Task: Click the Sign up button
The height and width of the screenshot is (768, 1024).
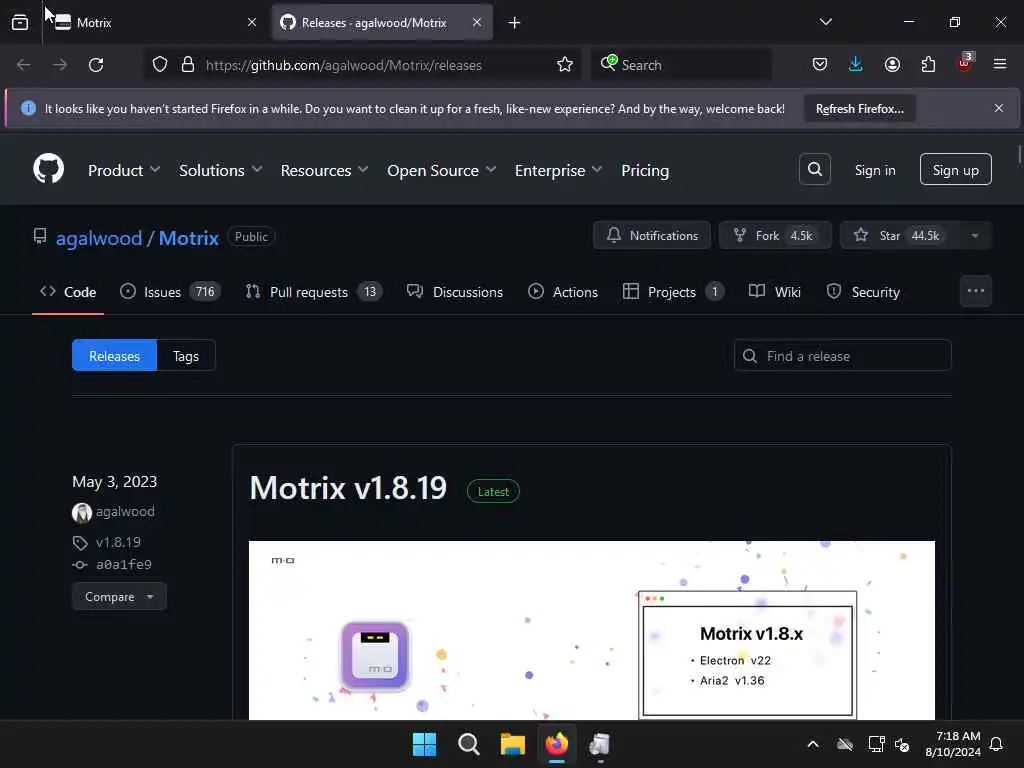Action: click(955, 170)
